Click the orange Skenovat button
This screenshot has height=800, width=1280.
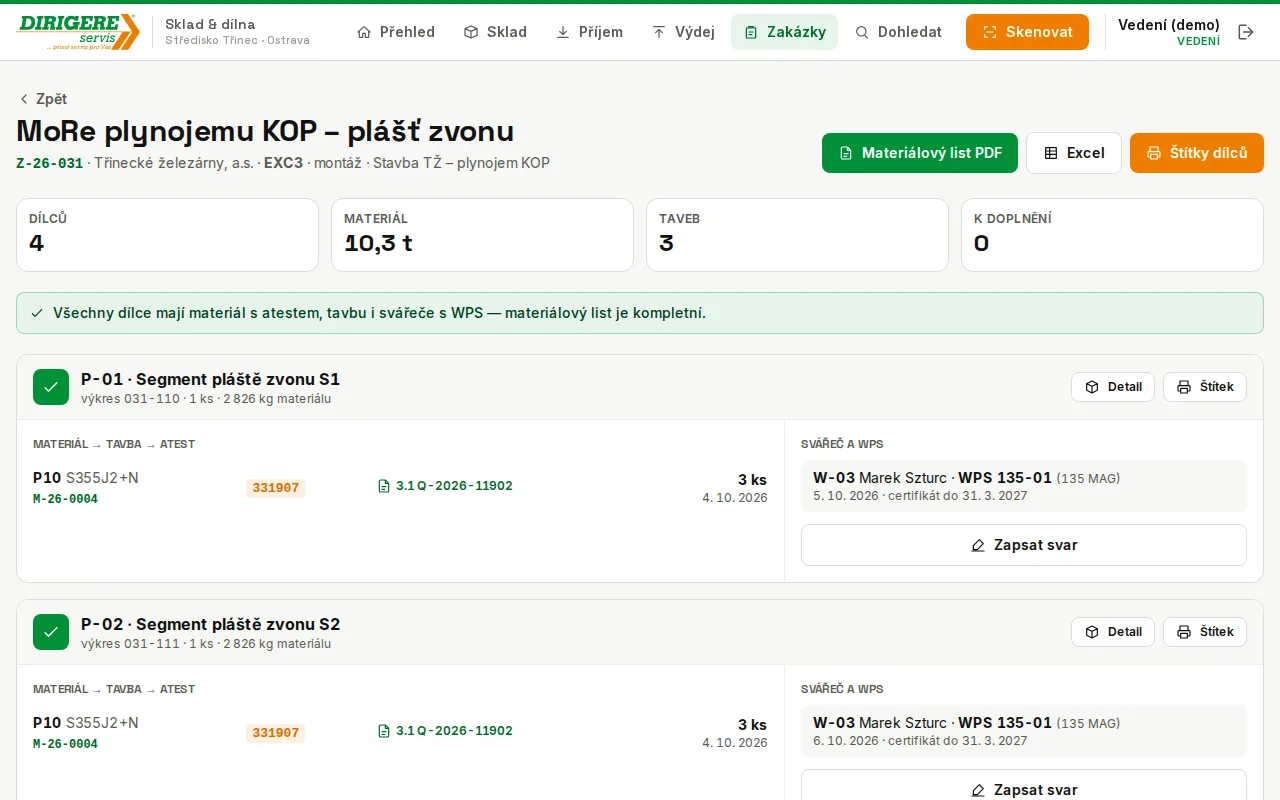(1027, 32)
